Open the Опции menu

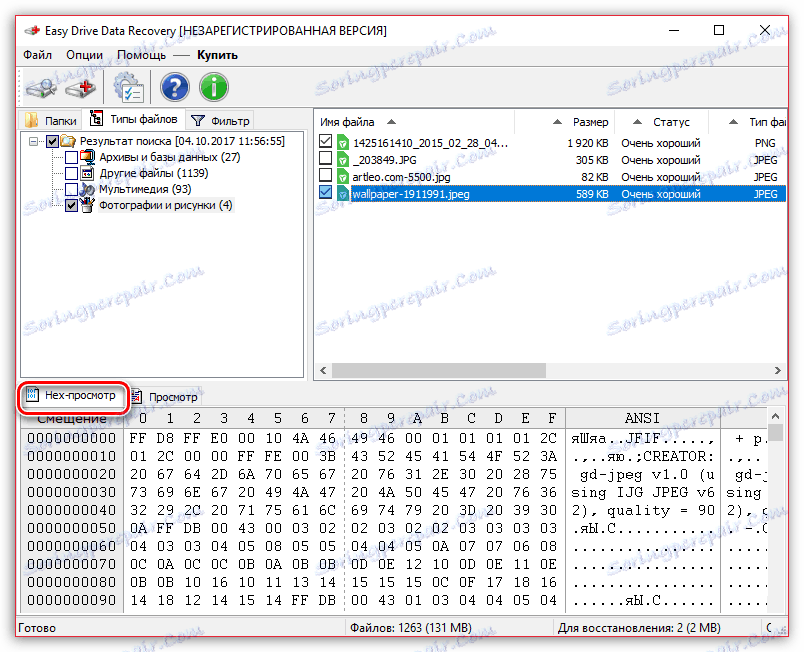pos(84,55)
